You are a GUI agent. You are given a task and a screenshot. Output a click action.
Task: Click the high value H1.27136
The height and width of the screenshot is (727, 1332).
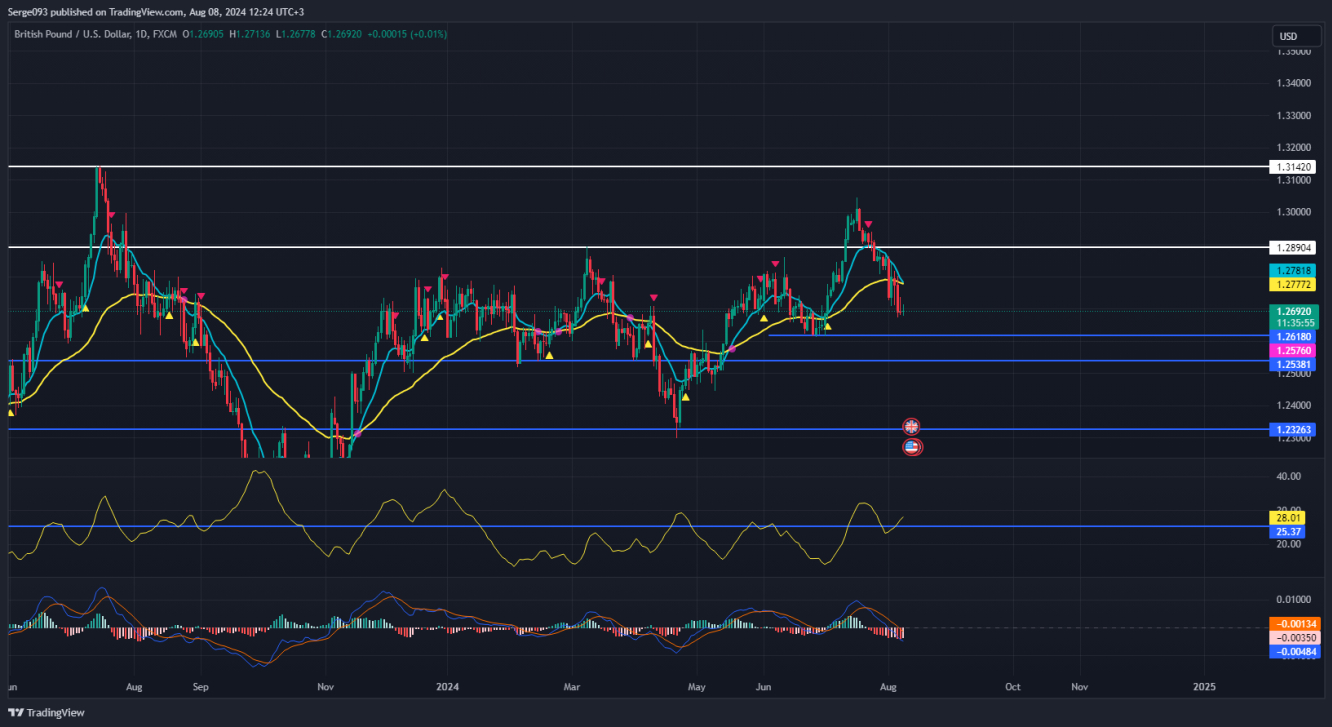tap(250, 34)
